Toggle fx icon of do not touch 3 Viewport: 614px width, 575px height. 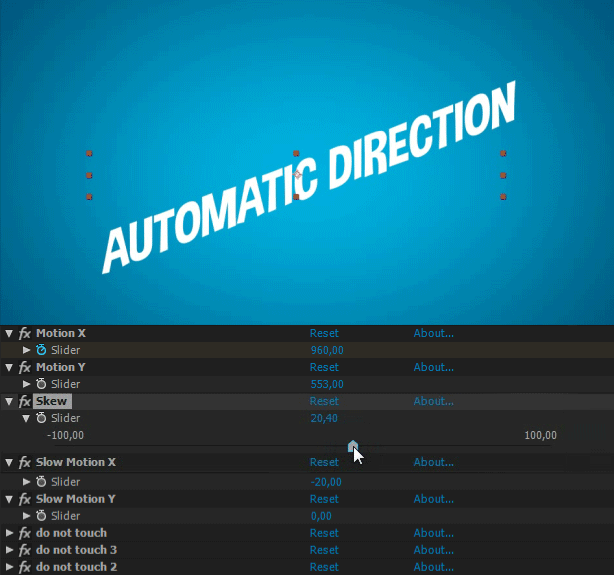25,550
